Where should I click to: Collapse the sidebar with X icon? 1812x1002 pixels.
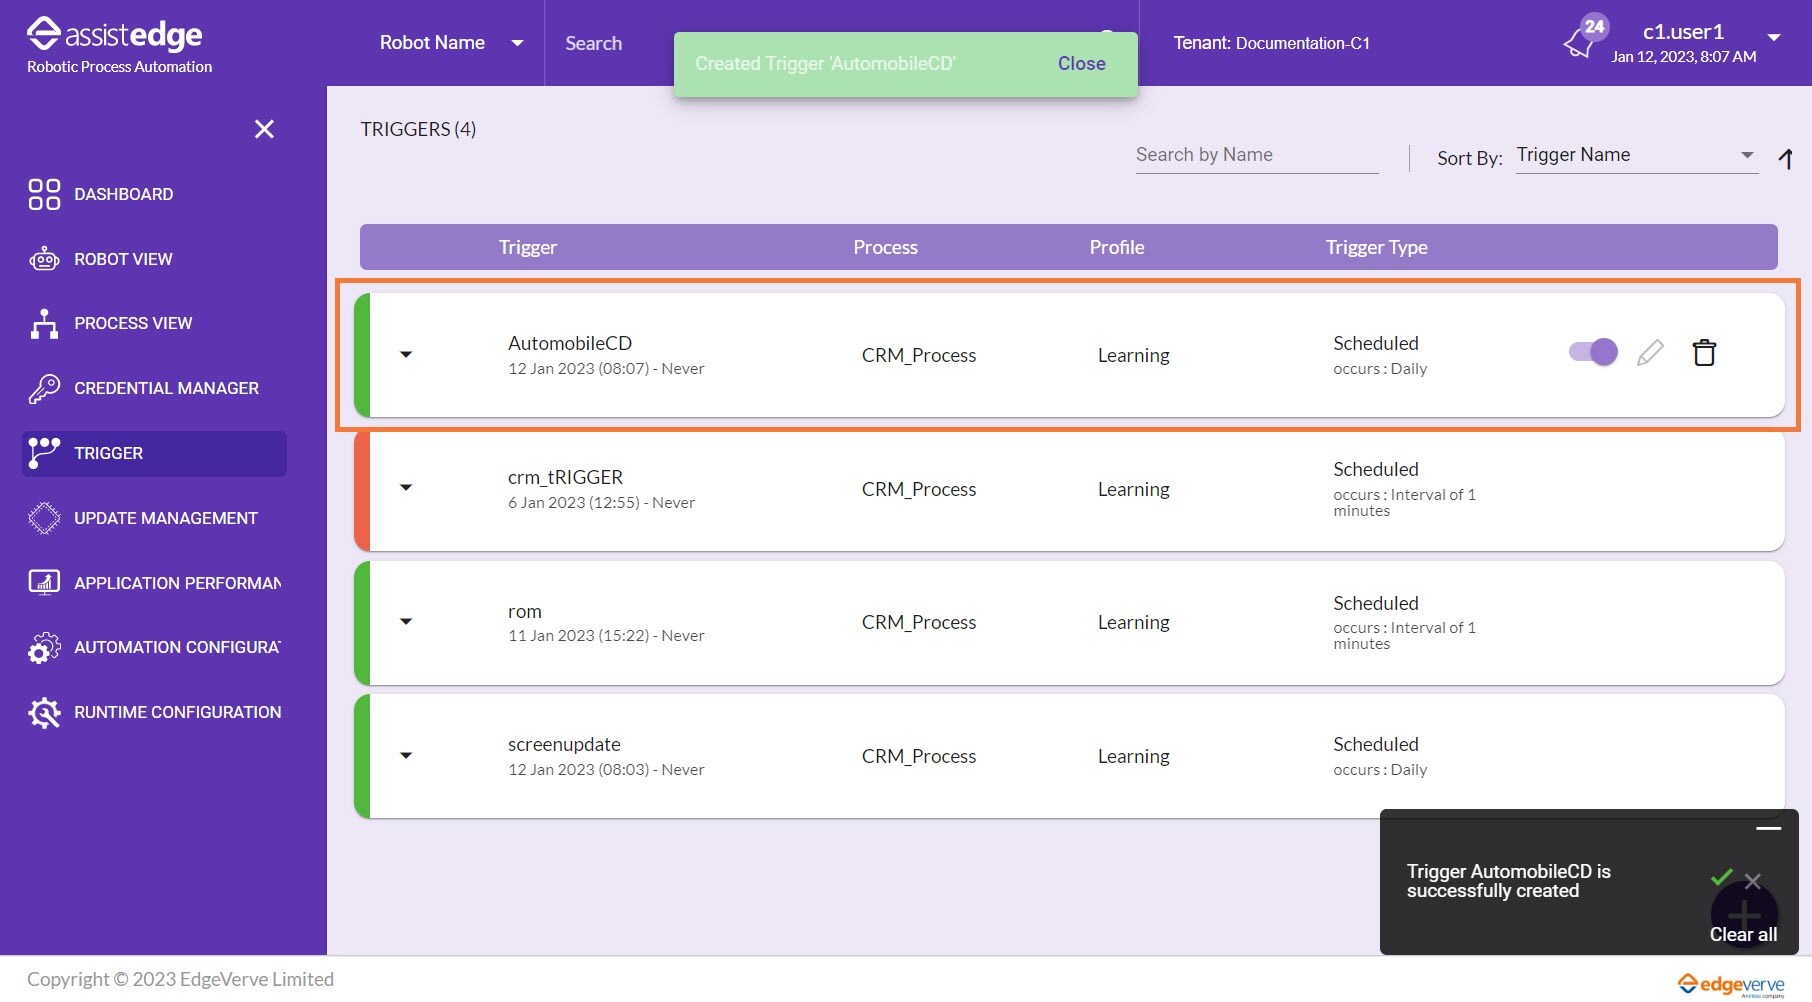tap(264, 129)
